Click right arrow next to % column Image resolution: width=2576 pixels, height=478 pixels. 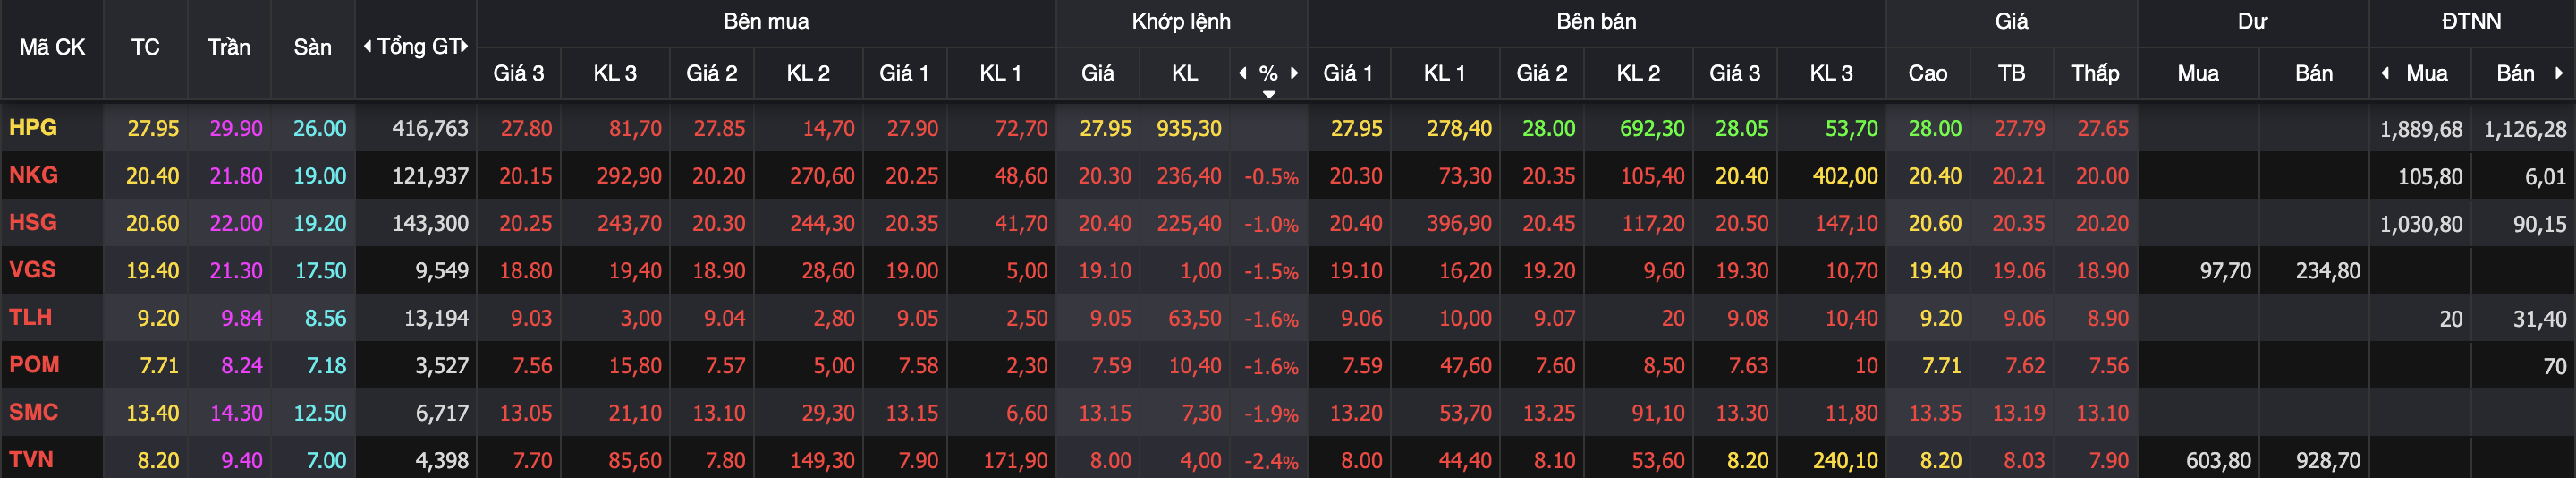1294,73
